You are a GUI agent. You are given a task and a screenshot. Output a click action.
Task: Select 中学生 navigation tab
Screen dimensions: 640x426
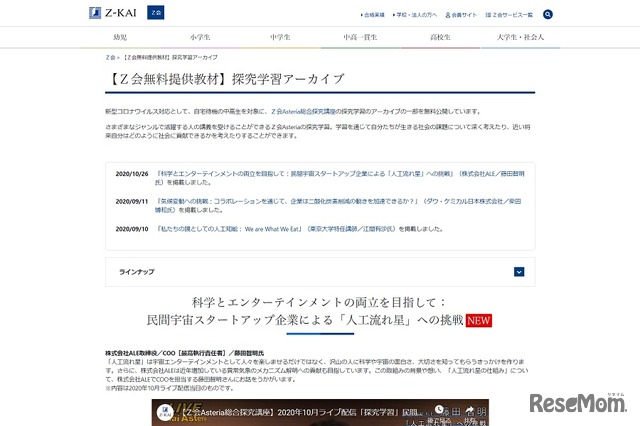pyautogui.click(x=280, y=37)
